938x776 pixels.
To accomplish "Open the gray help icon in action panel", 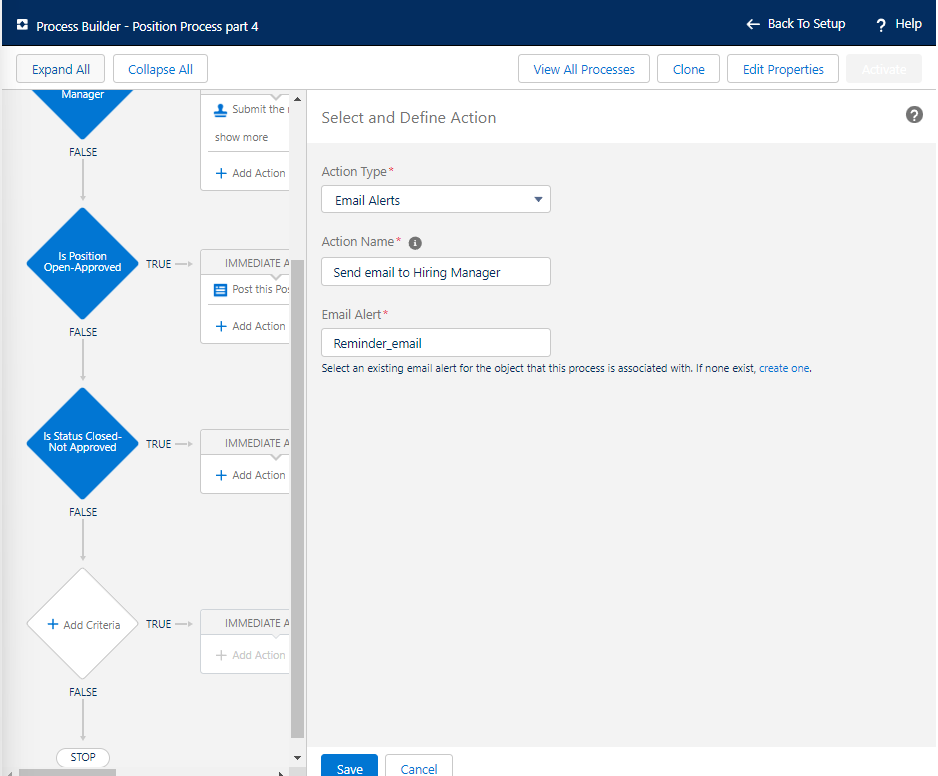I will click(x=914, y=114).
